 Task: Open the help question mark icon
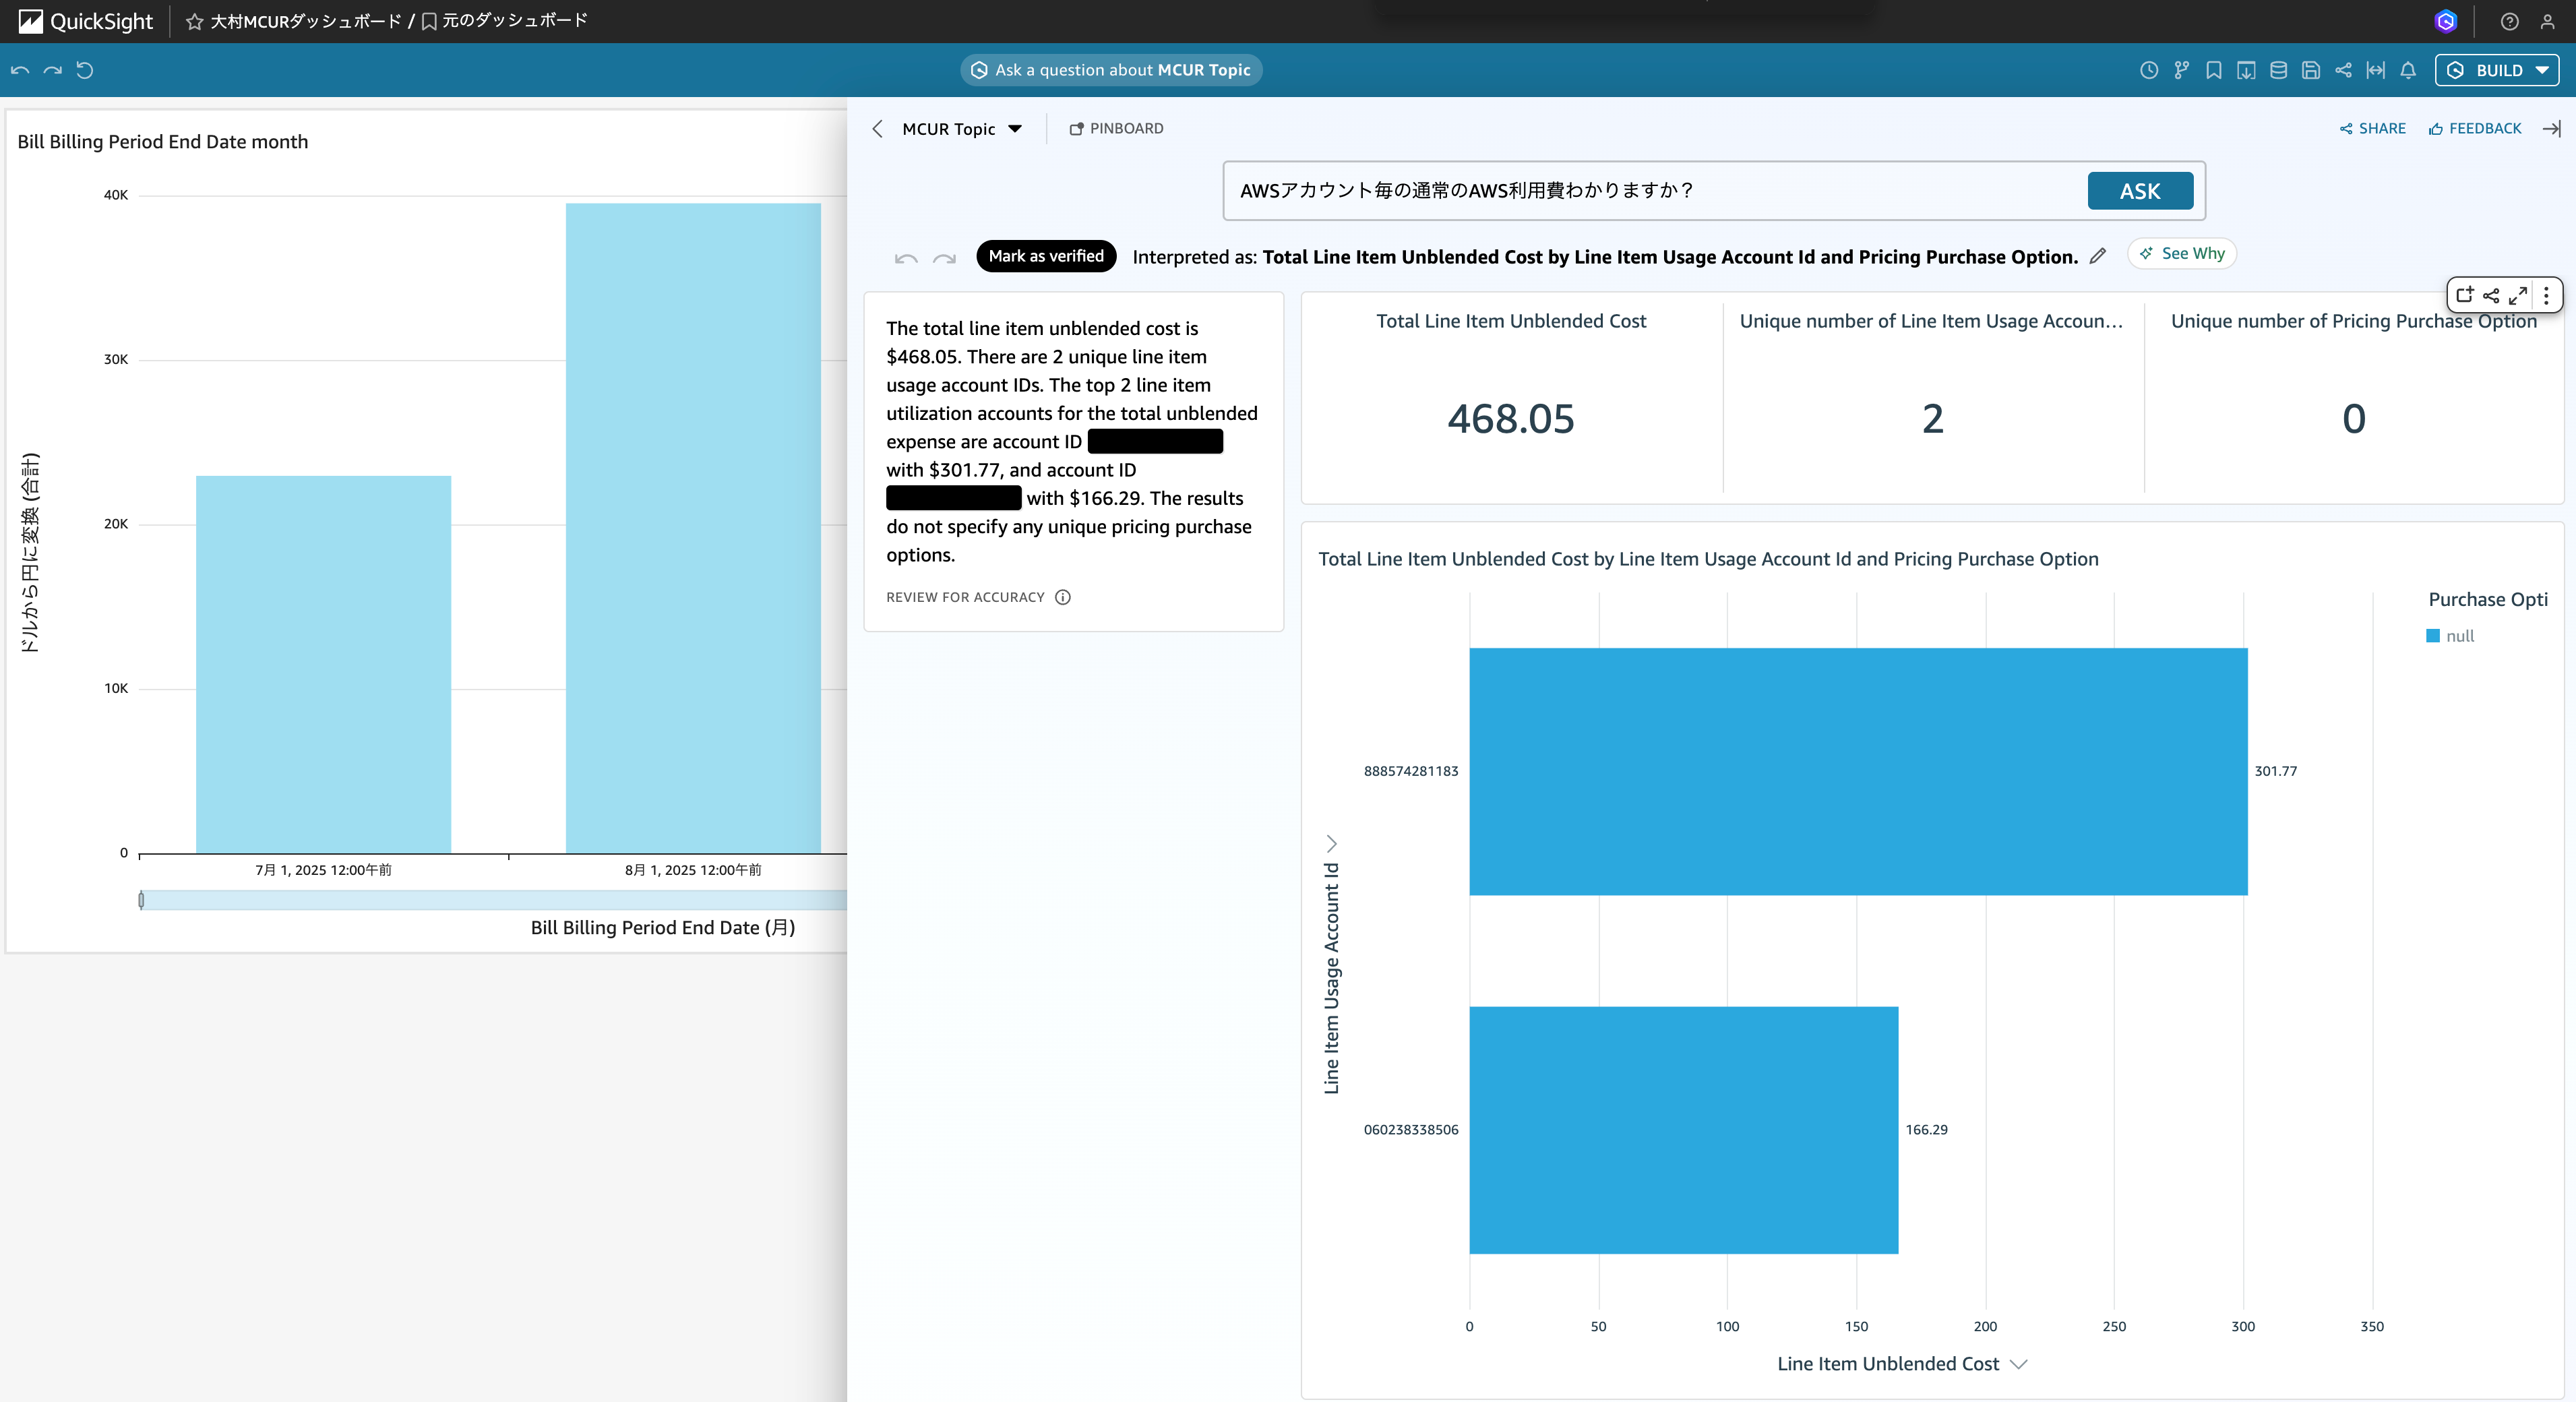[2509, 21]
